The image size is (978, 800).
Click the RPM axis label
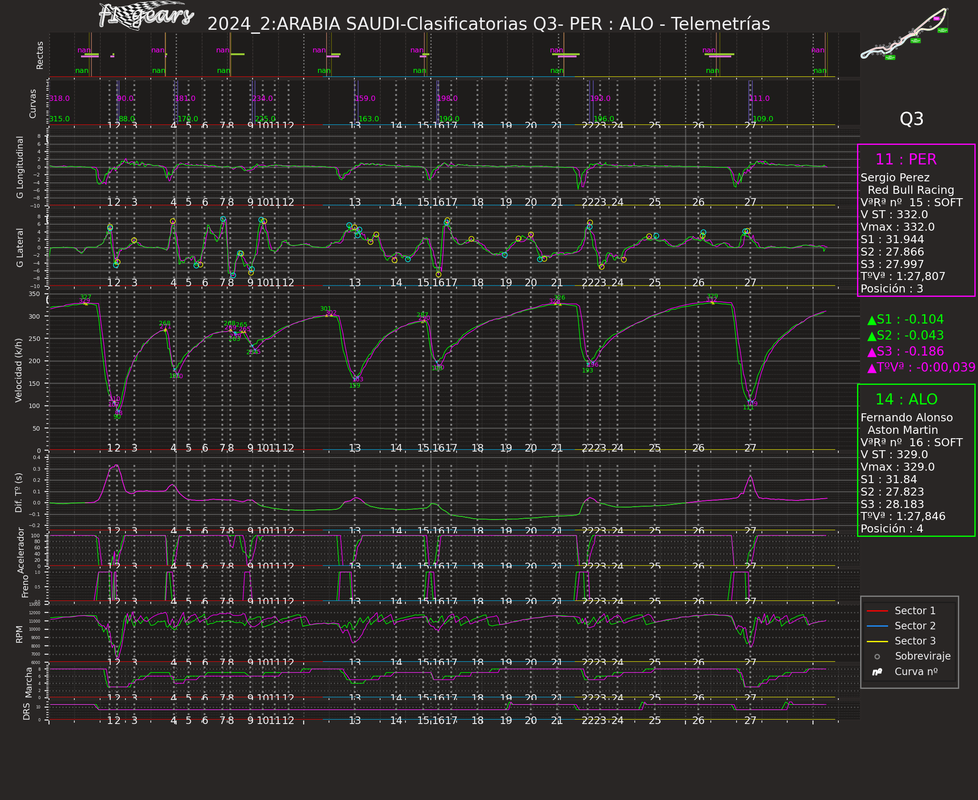[x=19, y=635]
